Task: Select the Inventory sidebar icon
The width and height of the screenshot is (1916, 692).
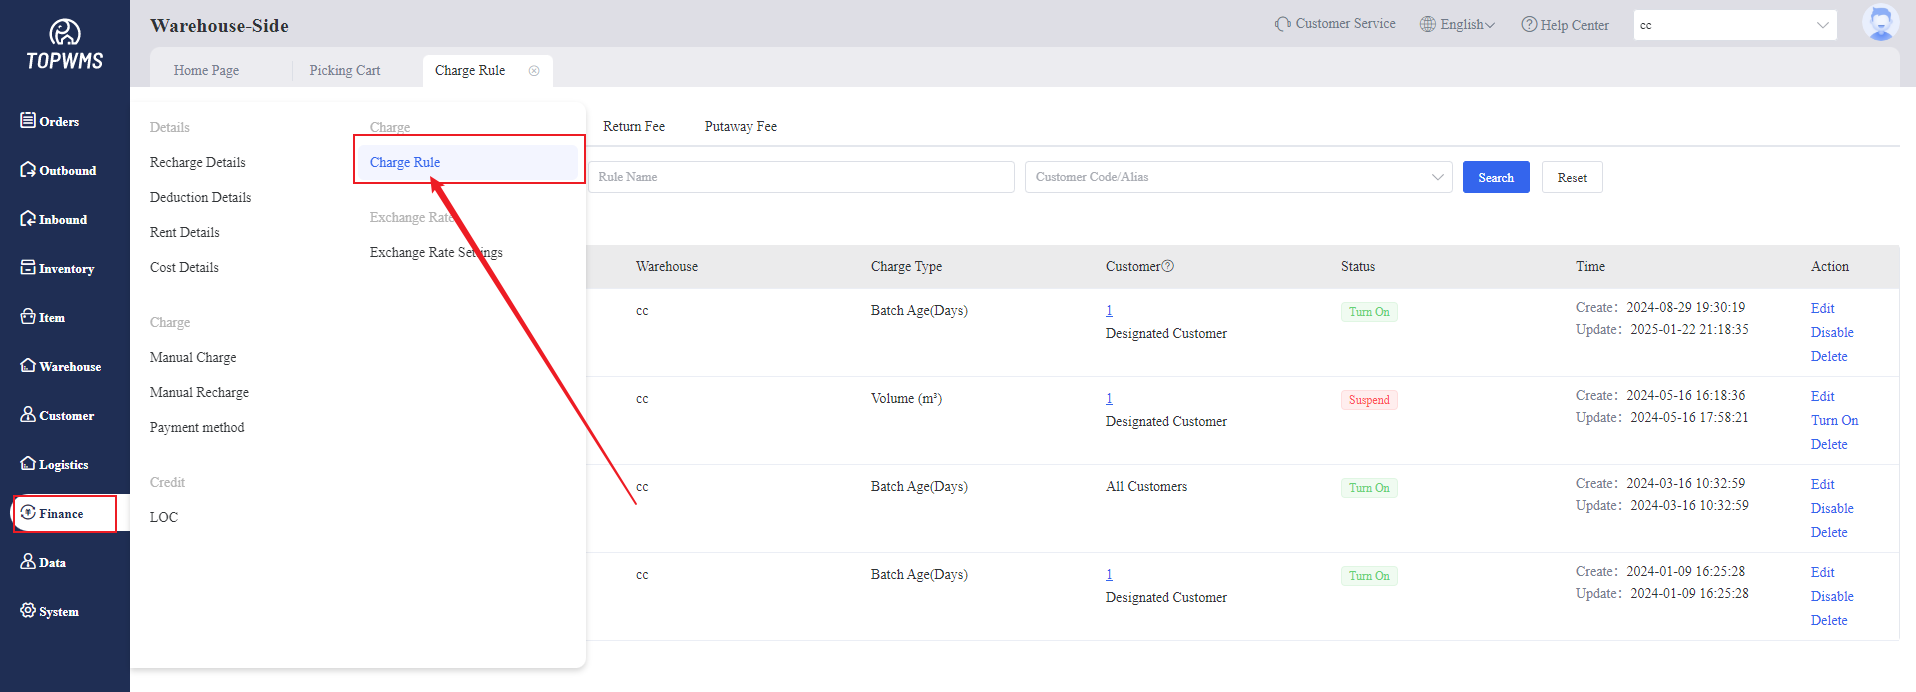Action: point(28,267)
